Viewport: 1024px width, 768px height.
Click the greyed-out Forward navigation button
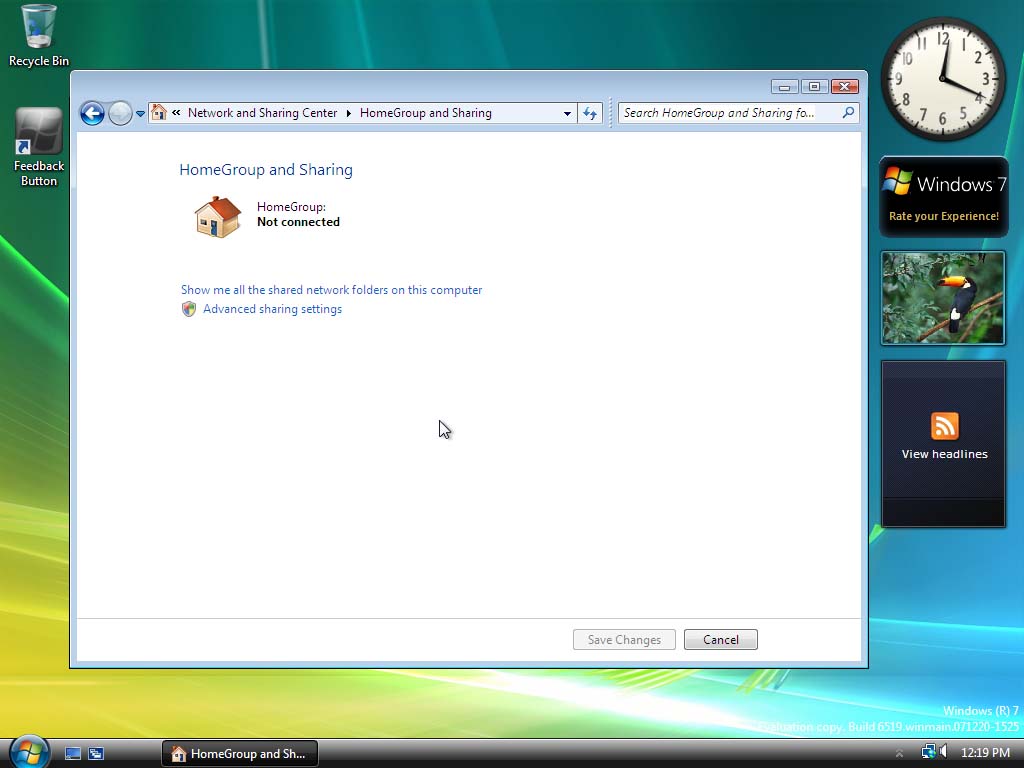click(x=120, y=114)
